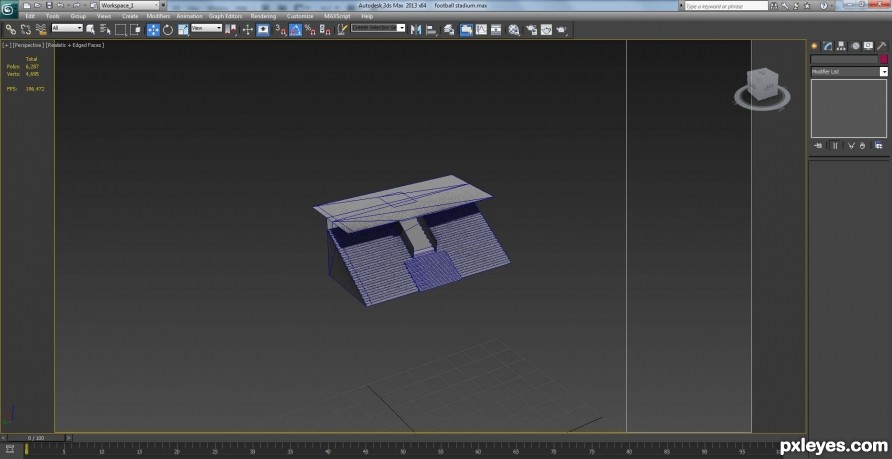This screenshot has height=459, width=892.
Task: Open the Modifiers menu
Action: pos(158,16)
